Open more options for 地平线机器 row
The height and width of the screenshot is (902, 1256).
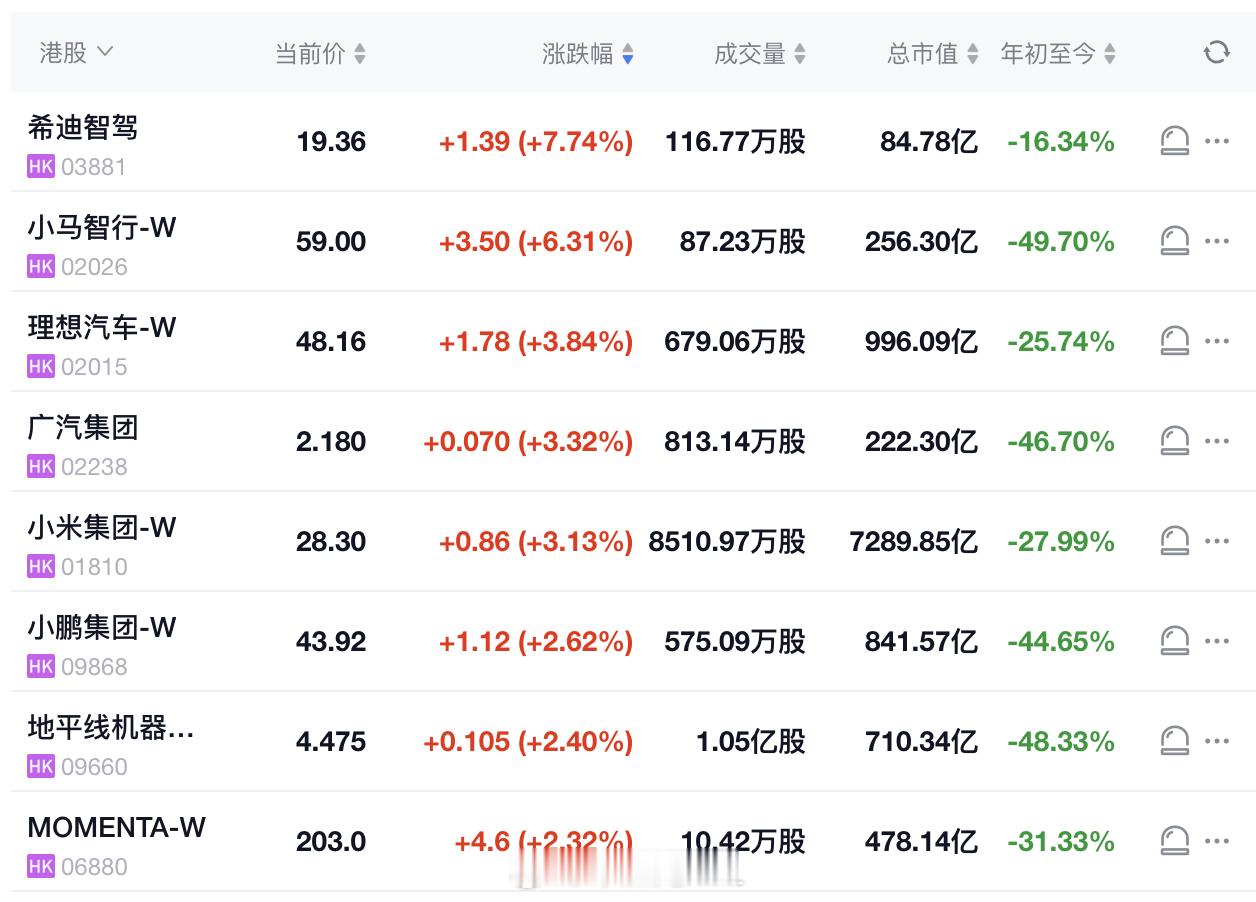point(1217,741)
